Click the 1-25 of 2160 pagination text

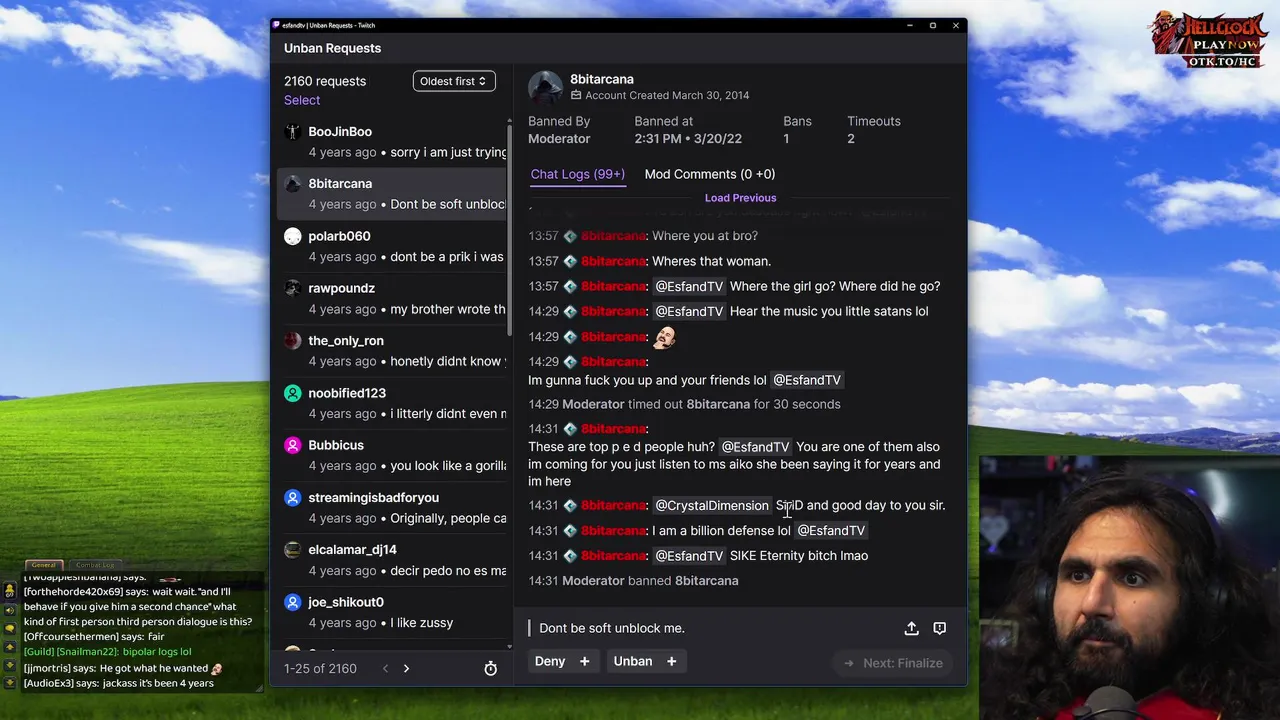(x=320, y=668)
